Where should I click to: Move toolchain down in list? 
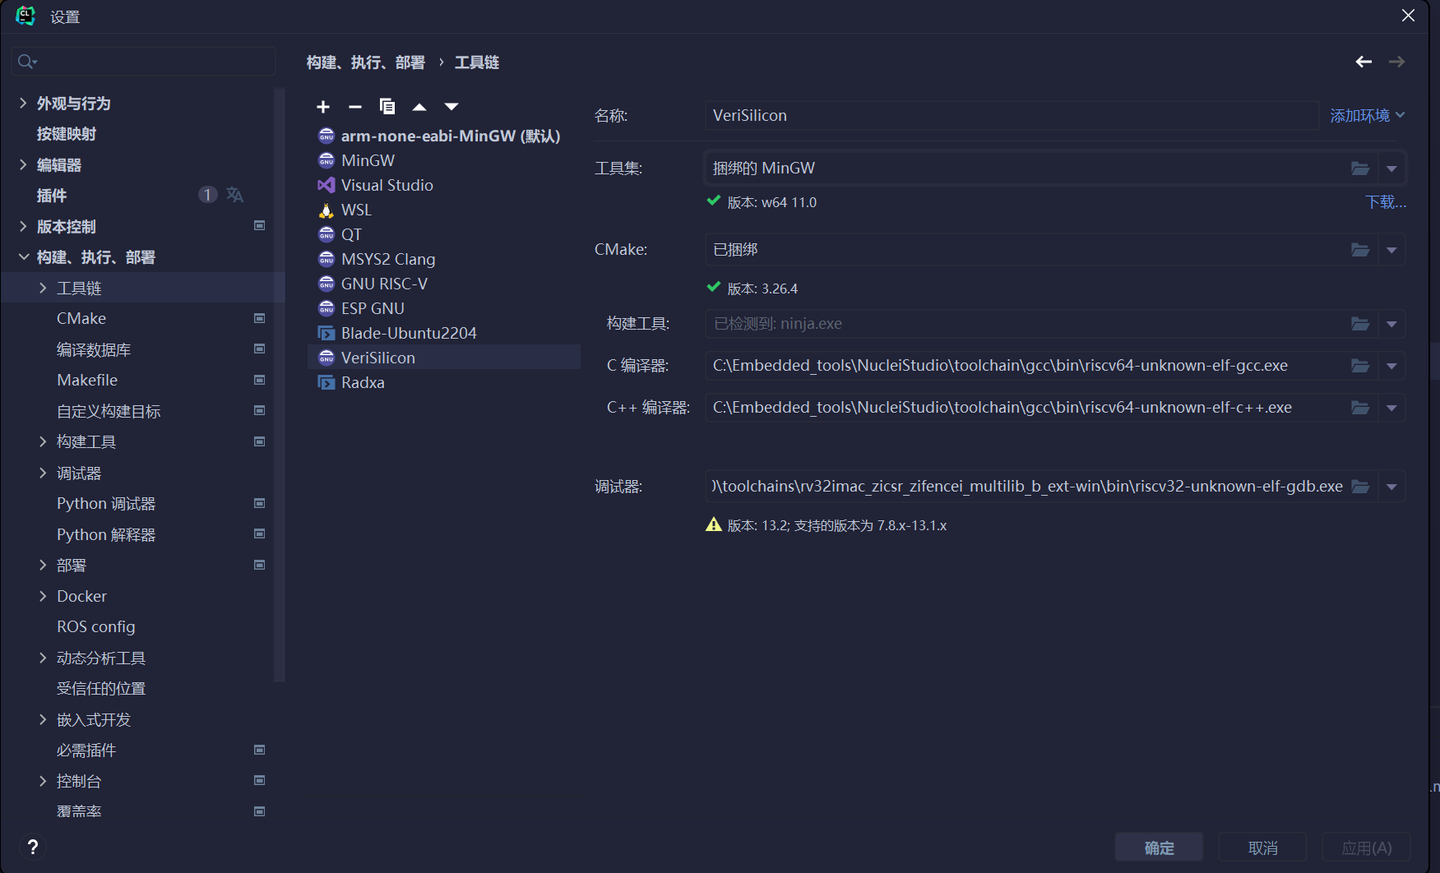pyautogui.click(x=452, y=107)
